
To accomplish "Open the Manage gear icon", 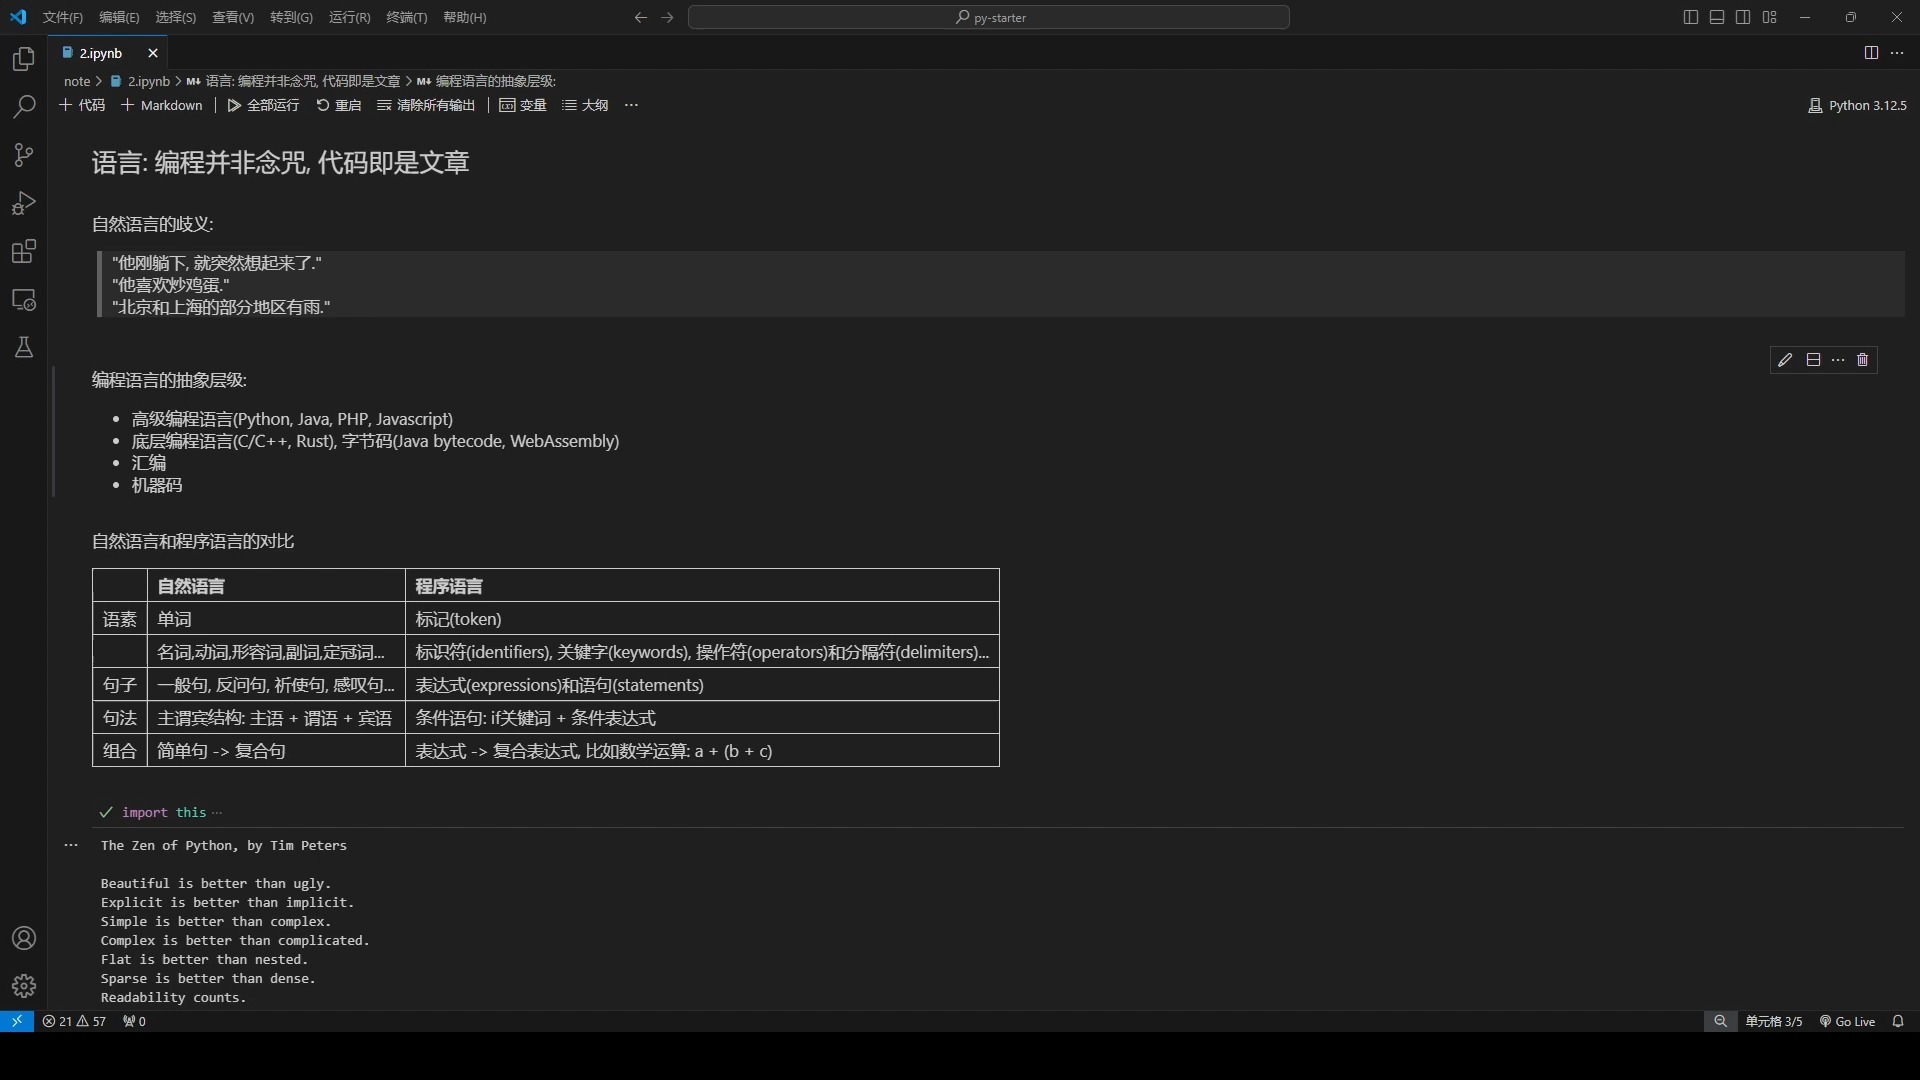I will pos(24,986).
